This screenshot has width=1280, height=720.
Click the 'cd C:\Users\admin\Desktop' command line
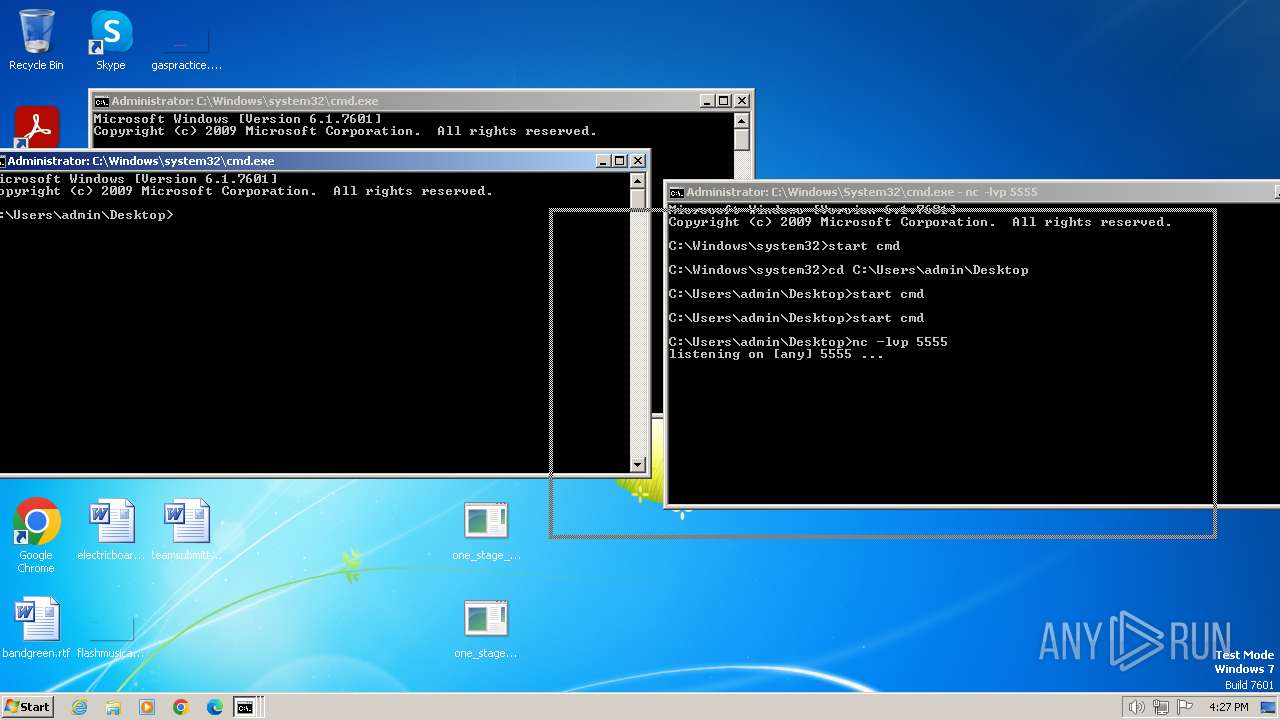848,270
